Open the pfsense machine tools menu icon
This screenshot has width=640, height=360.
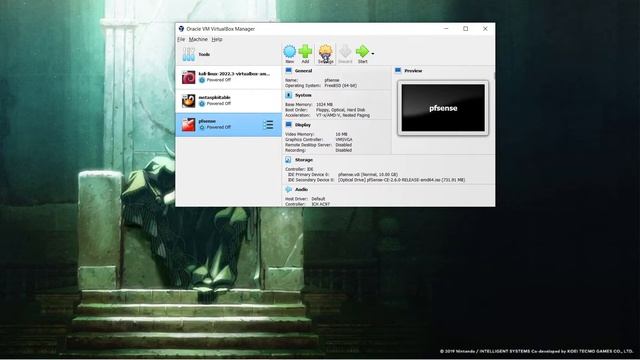click(x=268, y=124)
